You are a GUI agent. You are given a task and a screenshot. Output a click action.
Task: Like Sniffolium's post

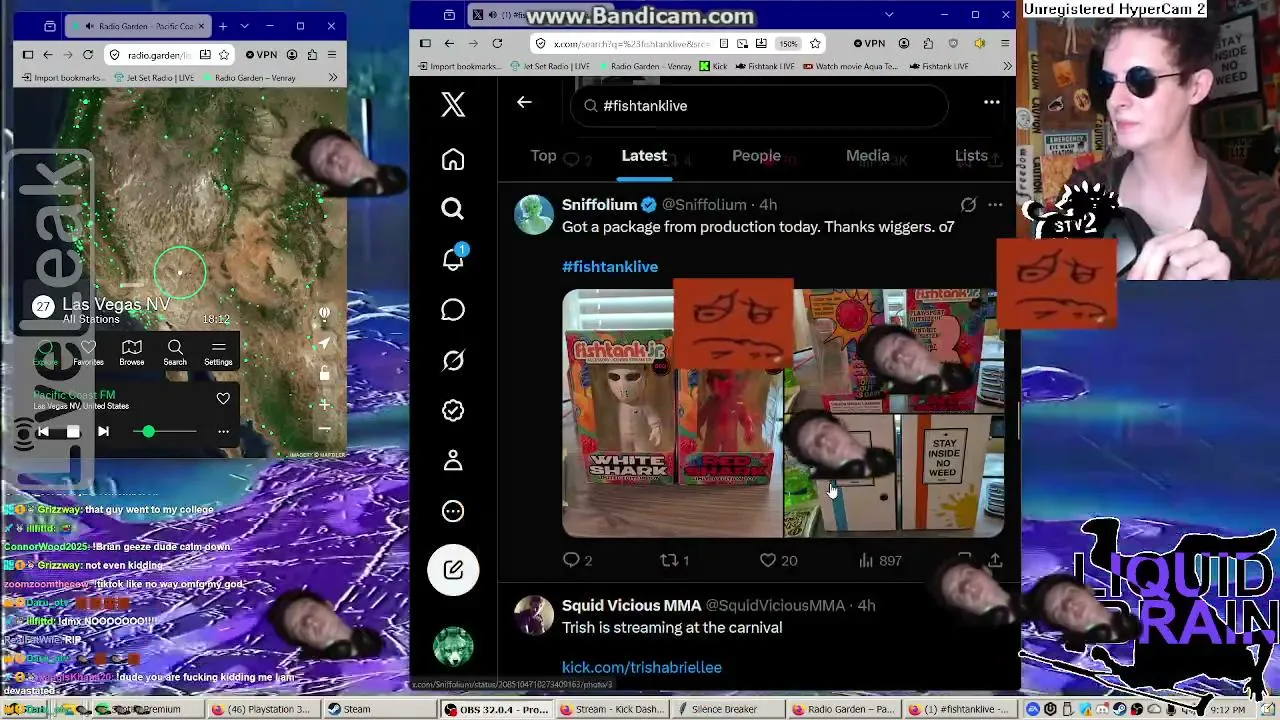point(778,561)
